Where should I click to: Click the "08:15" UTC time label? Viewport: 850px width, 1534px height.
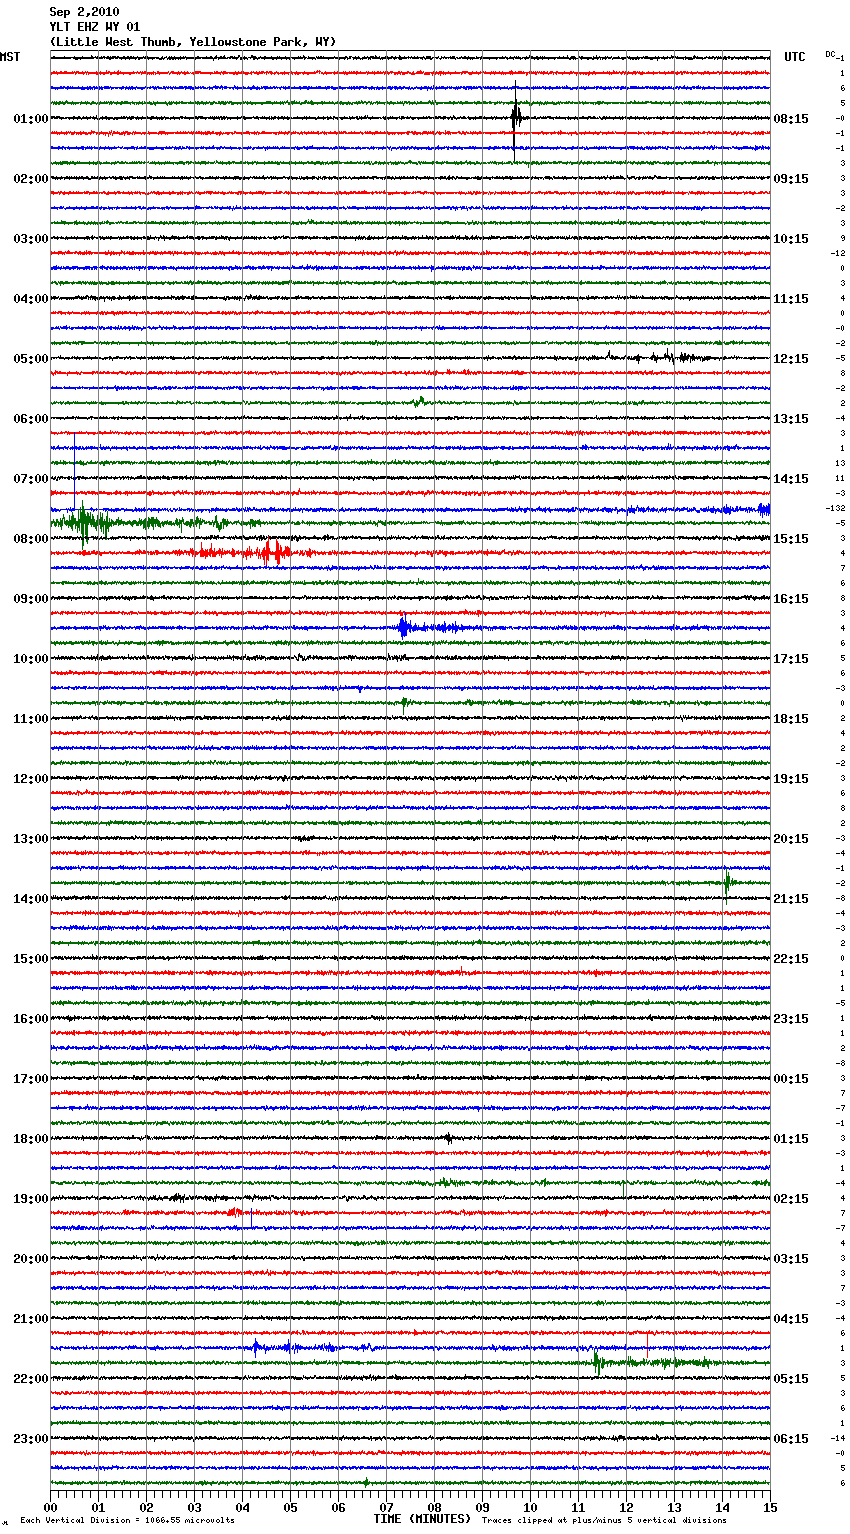pos(791,119)
